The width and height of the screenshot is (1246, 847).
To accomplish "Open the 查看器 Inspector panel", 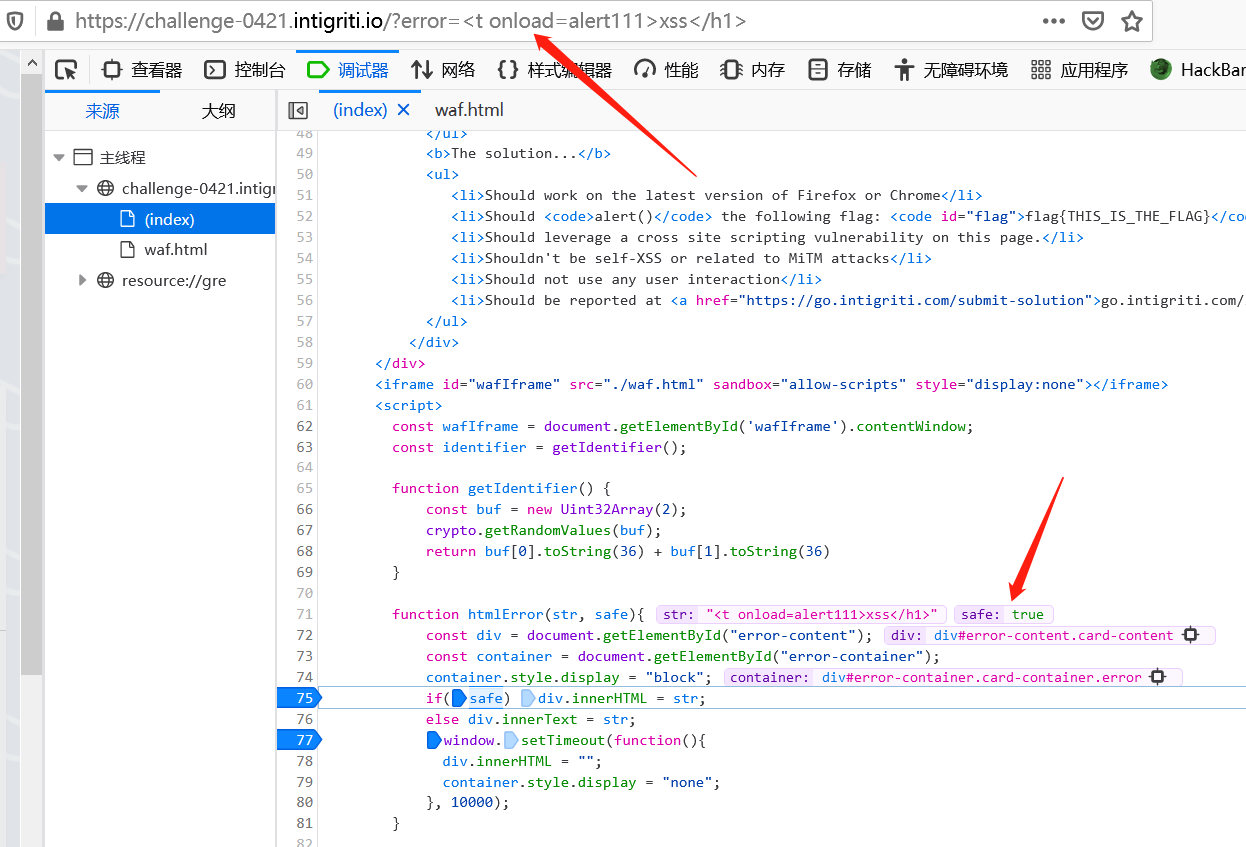I will point(143,70).
